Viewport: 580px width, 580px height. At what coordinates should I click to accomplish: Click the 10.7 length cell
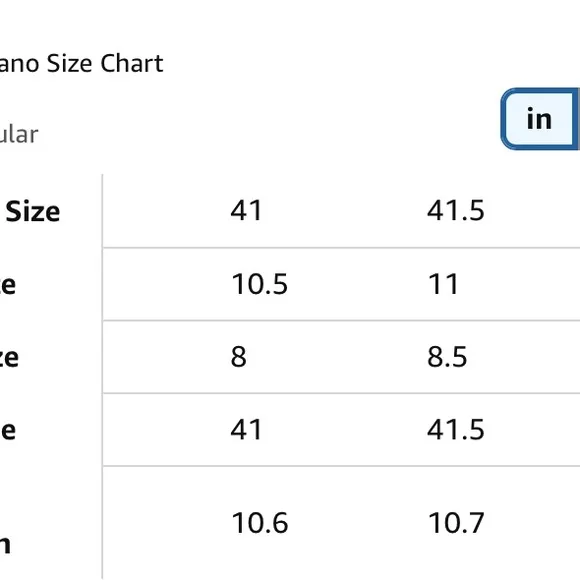click(x=456, y=523)
